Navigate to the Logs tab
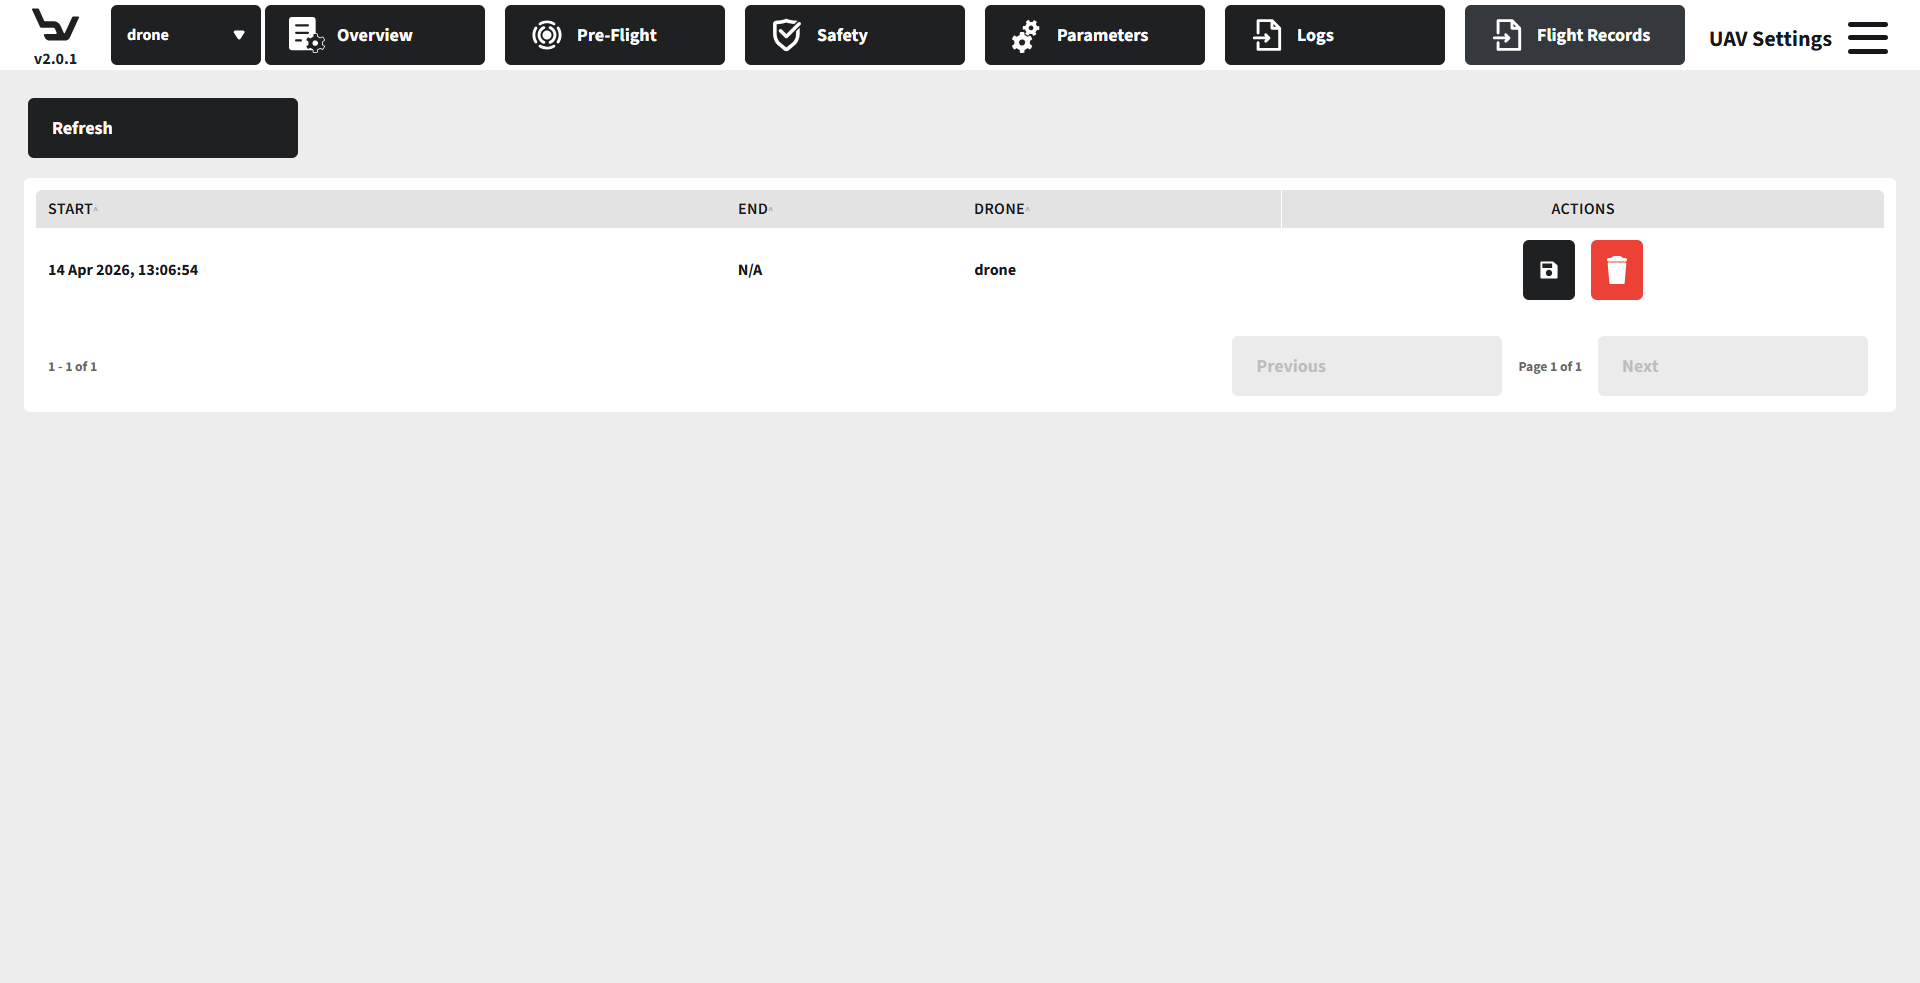The image size is (1920, 983). pyautogui.click(x=1335, y=35)
